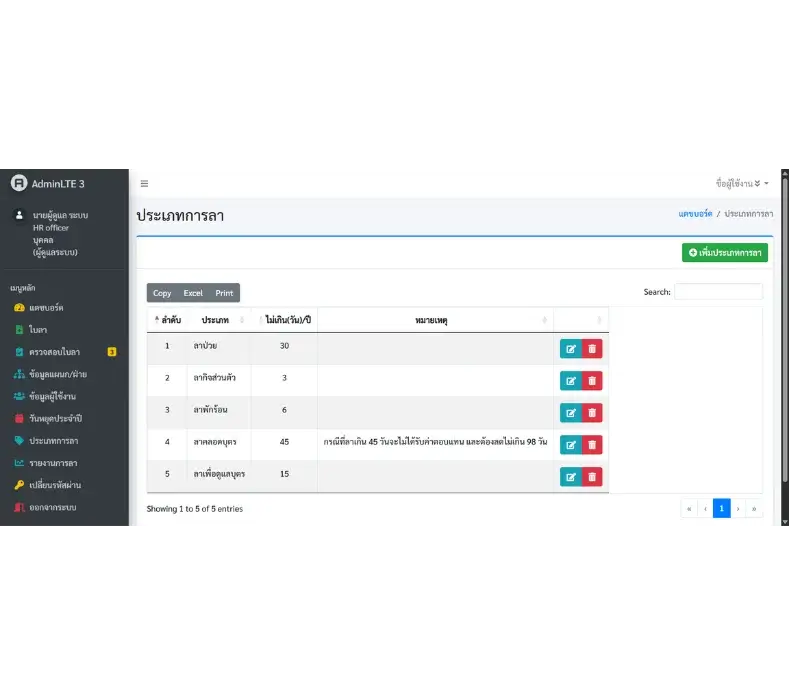Click the delete trash icon for ลาป่วย
The width and height of the screenshot is (789, 695).
[592, 348]
